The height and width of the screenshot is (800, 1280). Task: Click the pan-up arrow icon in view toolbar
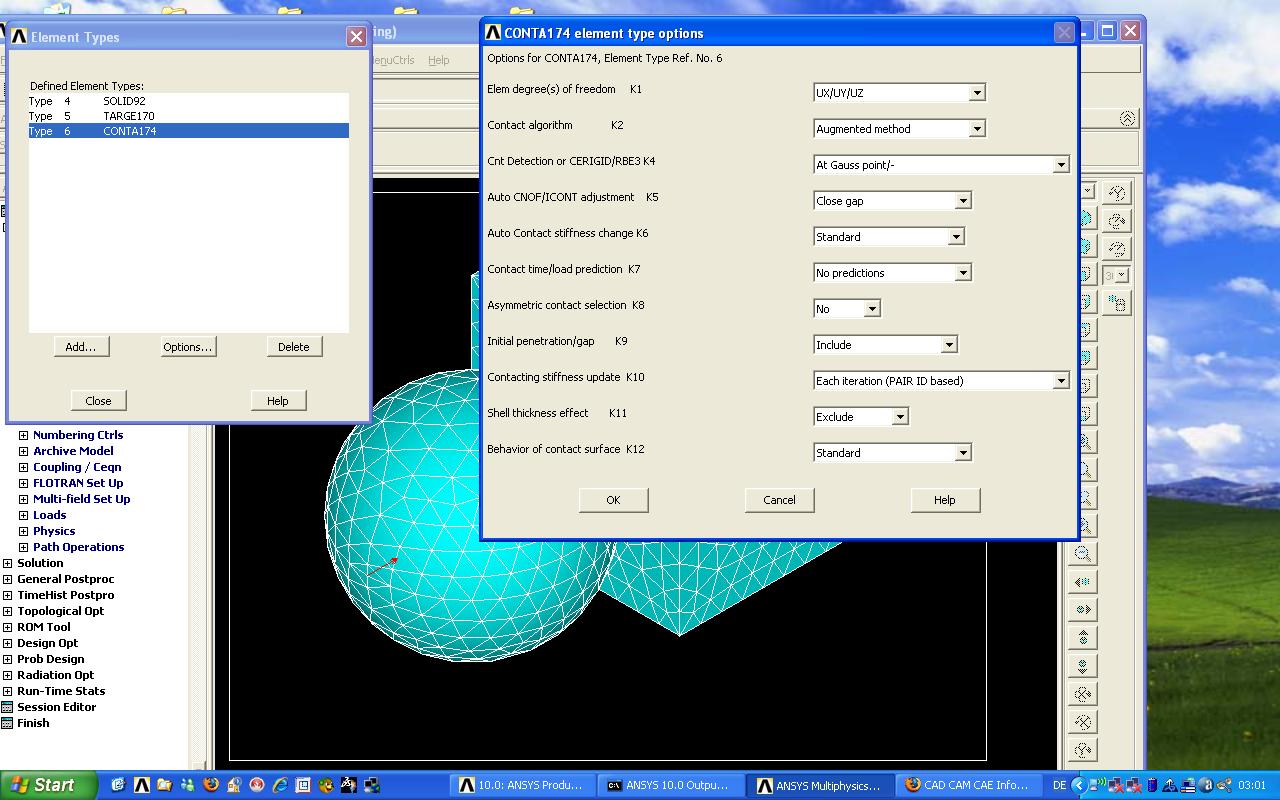point(1083,637)
